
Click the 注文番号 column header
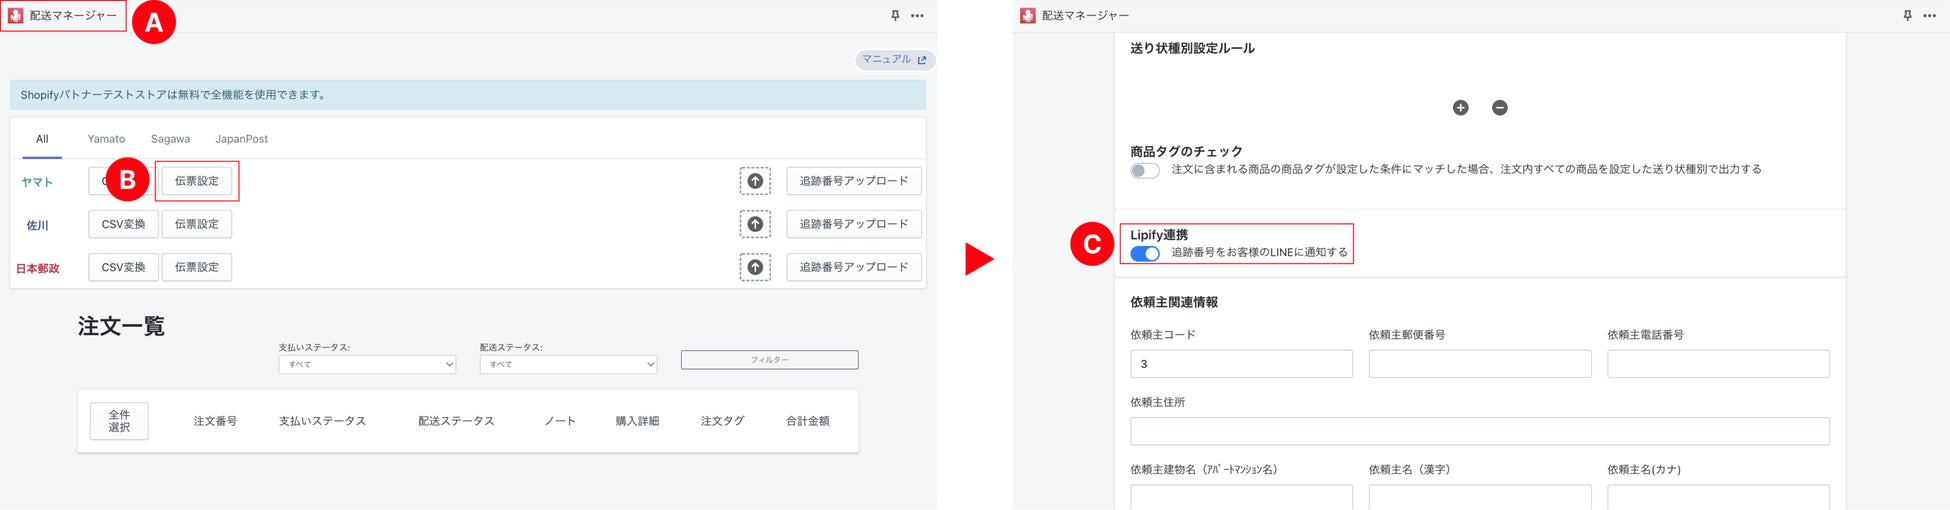point(215,421)
